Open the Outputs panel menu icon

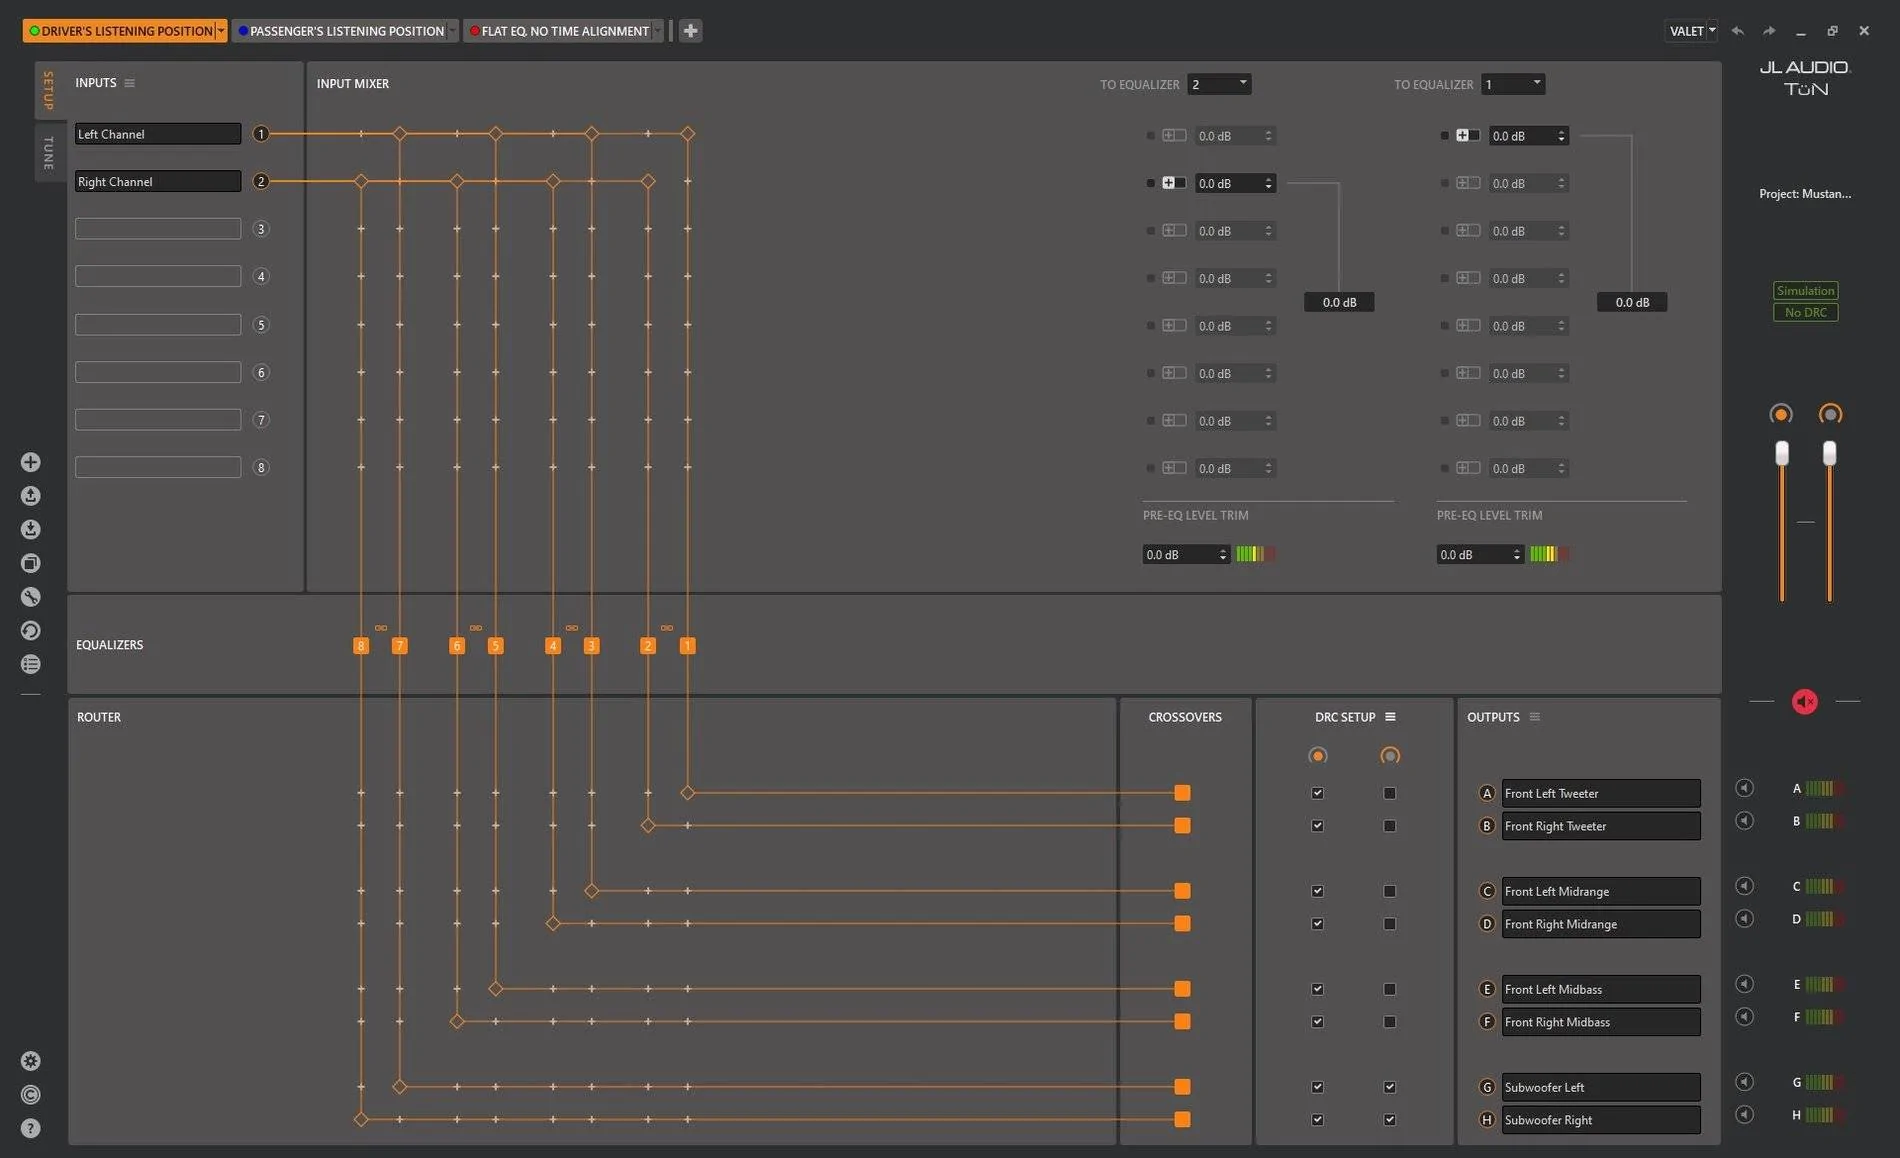click(x=1535, y=717)
